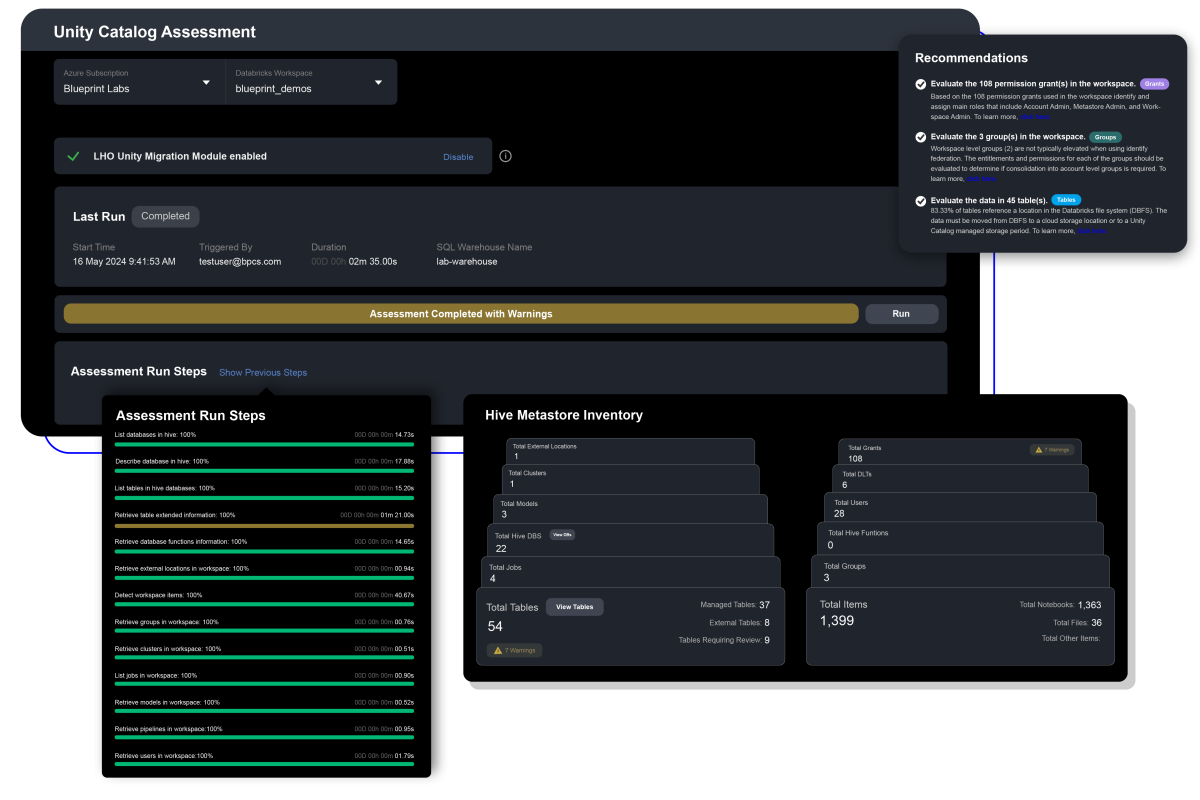The height and width of the screenshot is (800, 1200).
Task: Follow the 'click here' link under permission grants
Action: coord(1034,117)
